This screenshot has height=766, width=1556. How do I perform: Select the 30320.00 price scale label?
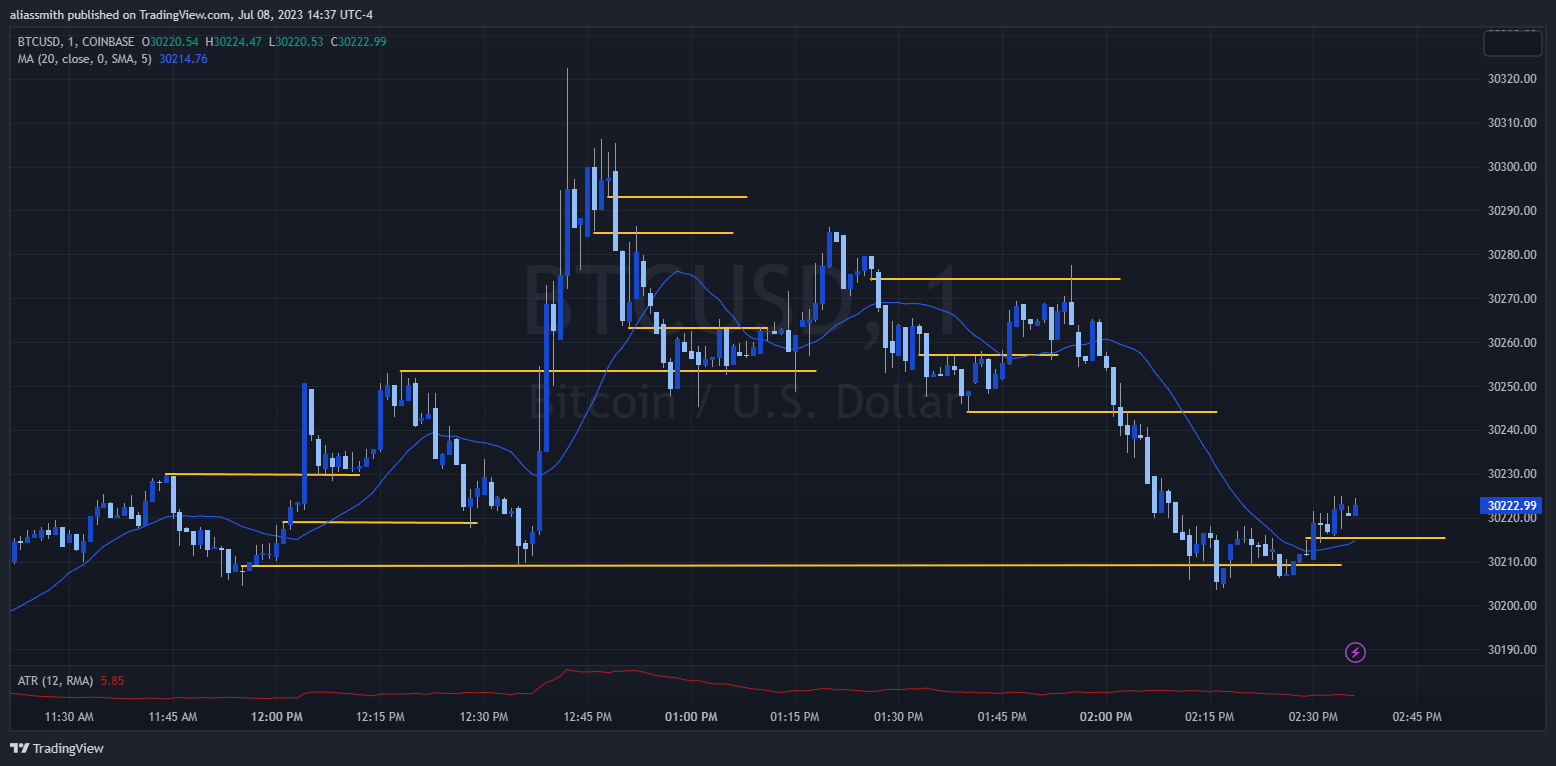[1510, 78]
